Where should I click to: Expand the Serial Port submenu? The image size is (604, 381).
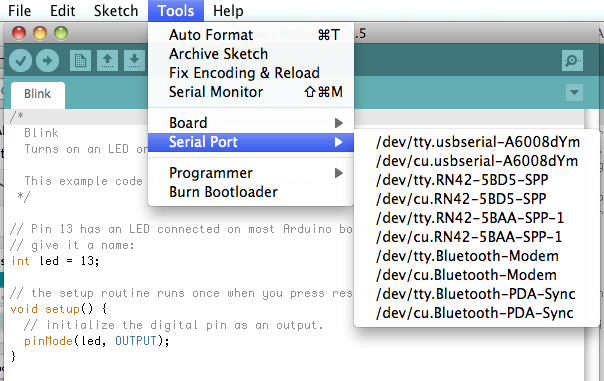pos(251,142)
